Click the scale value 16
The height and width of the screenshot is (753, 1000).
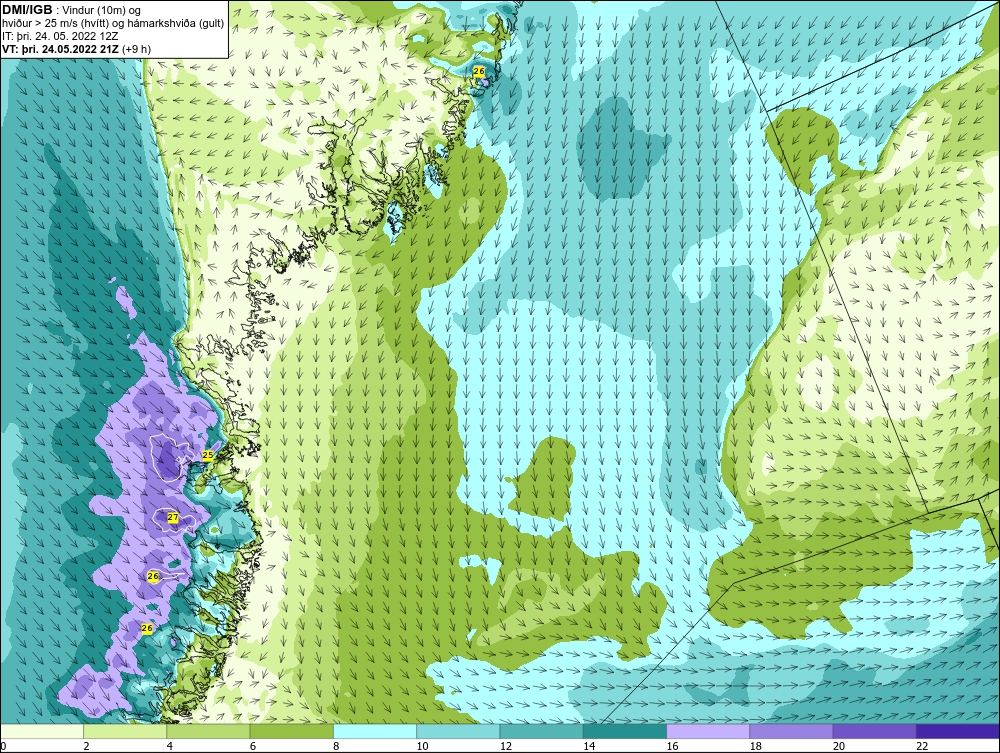672,747
